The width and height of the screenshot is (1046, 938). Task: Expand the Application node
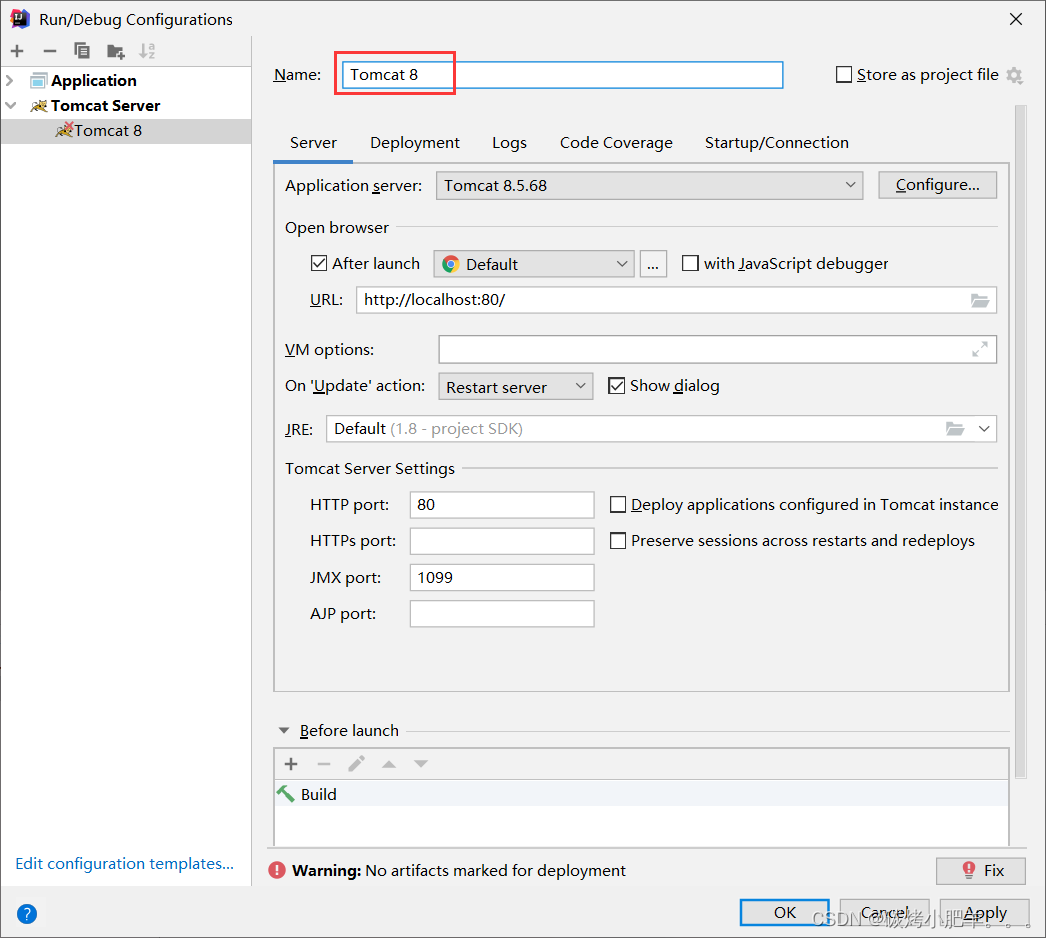tap(10, 81)
